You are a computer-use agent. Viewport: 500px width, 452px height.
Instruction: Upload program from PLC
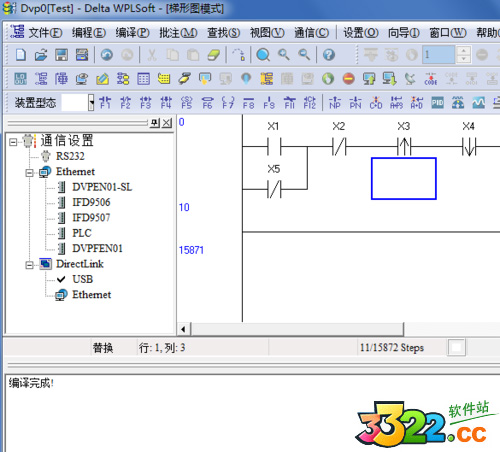tap(369, 79)
